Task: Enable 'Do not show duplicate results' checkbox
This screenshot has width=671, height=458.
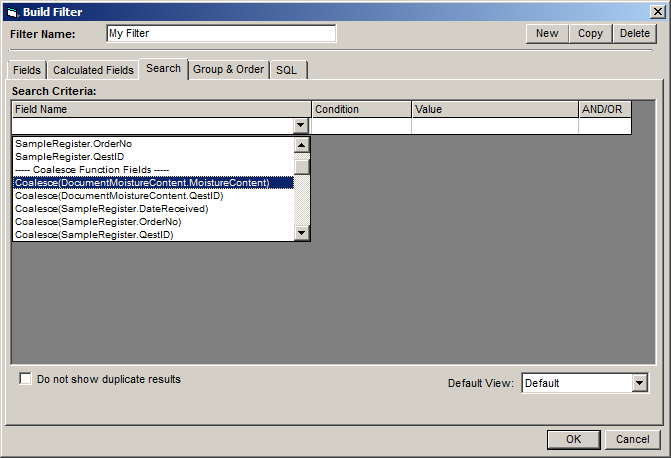Action: tap(26, 380)
